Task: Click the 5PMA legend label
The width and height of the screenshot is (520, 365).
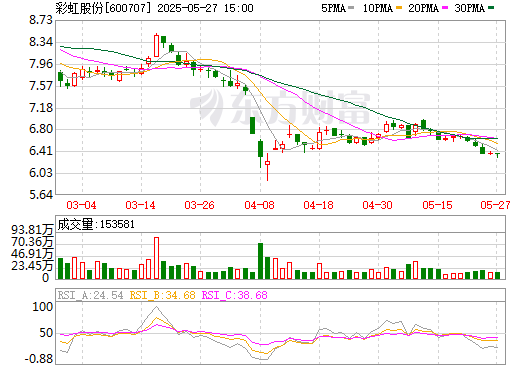Action: 333,8
